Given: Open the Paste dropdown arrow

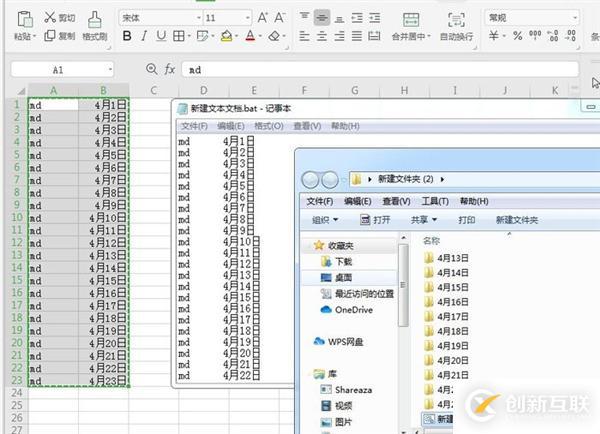Looking at the screenshot, I should 34,37.
